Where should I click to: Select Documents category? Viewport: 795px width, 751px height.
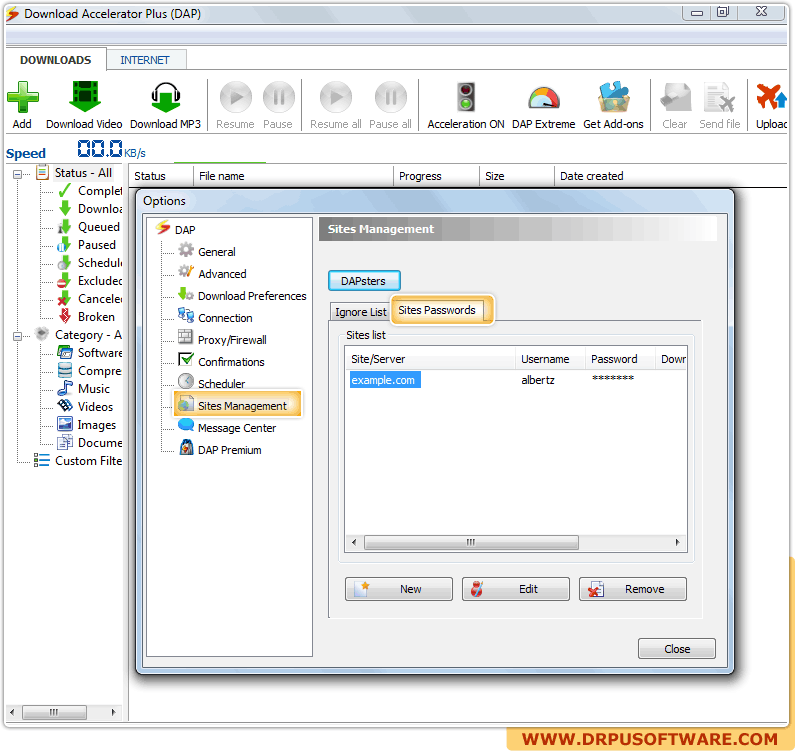90,443
